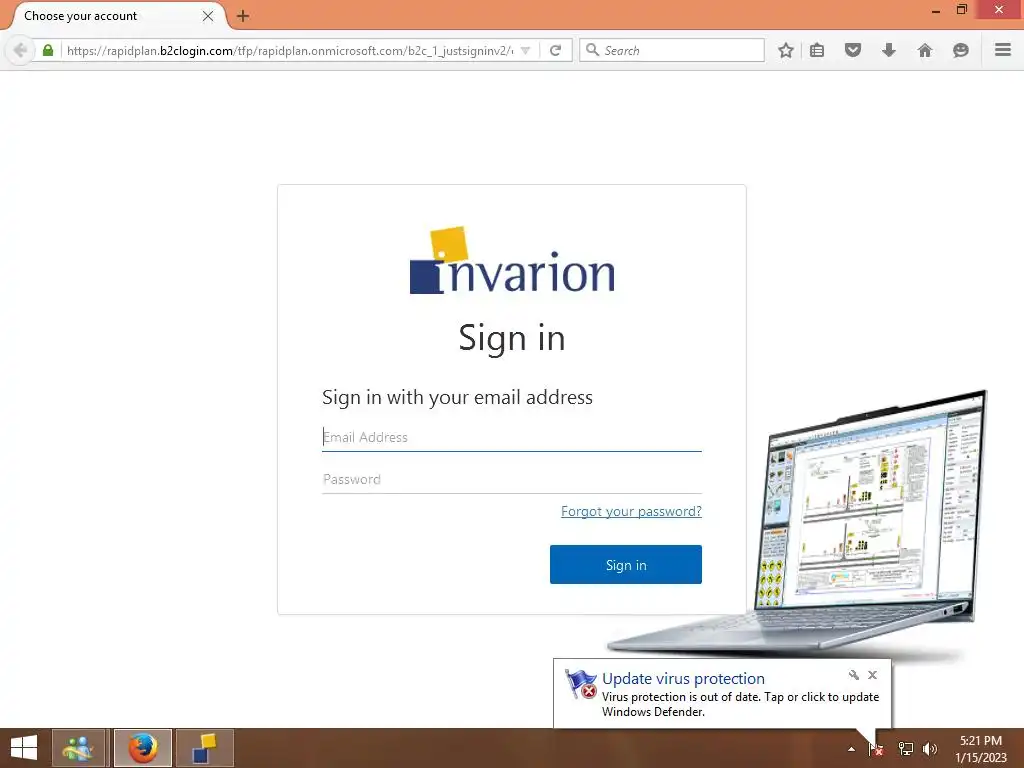Viewport: 1024px width, 768px height.
Task: Open the Messenger people icon in taskbar
Action: [78, 748]
